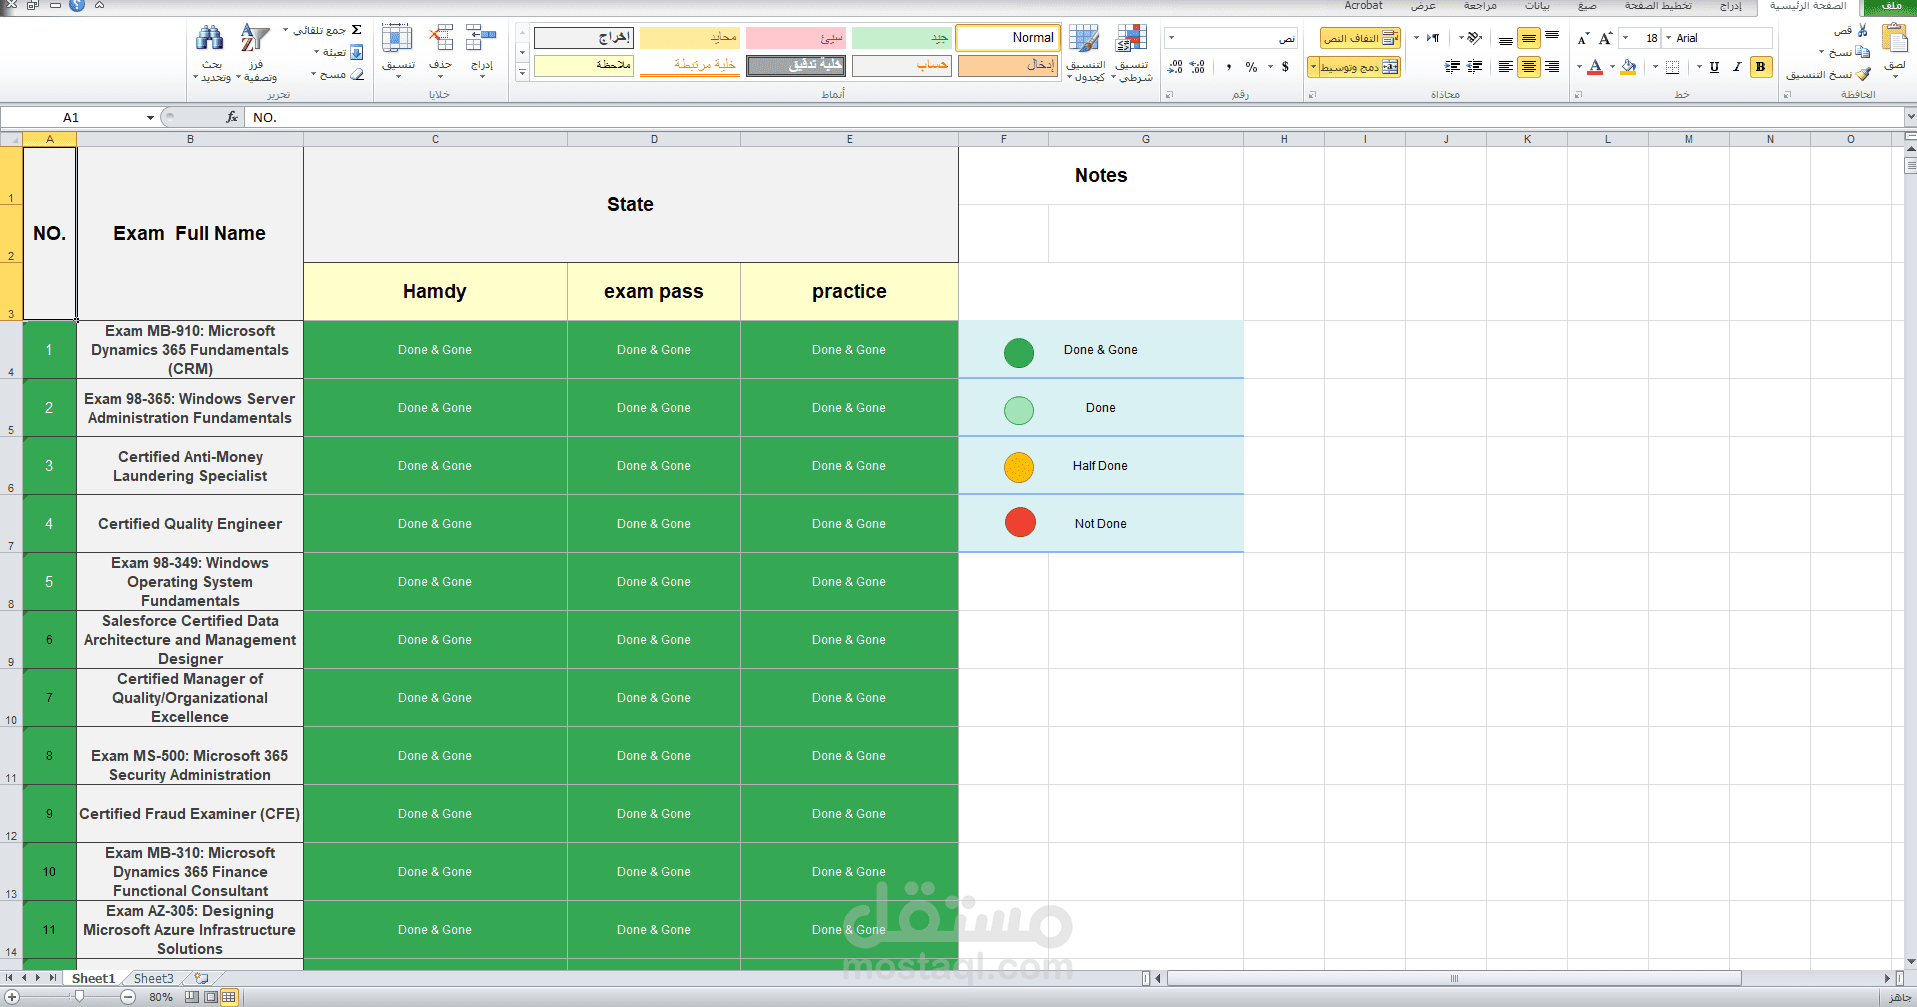Click the Page Break Preview view icon

coord(192,997)
